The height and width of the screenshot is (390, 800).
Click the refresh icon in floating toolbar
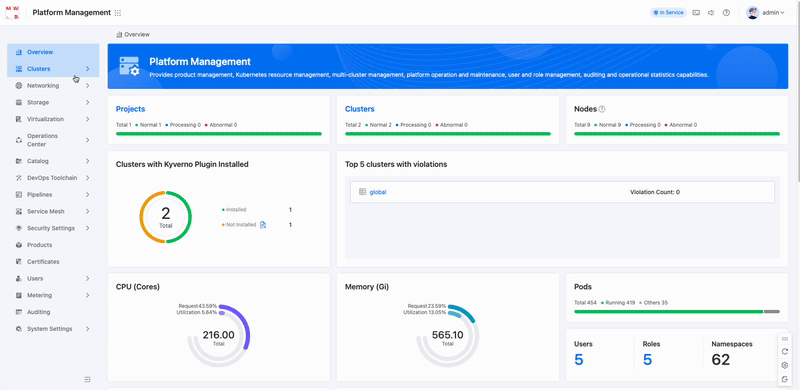click(785, 352)
